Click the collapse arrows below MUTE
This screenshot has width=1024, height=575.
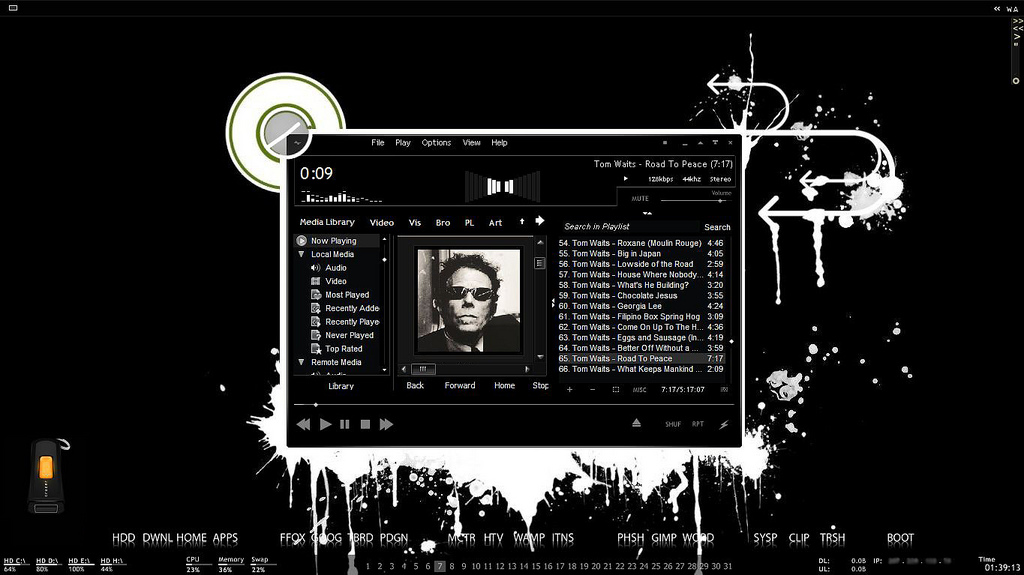pos(647,213)
